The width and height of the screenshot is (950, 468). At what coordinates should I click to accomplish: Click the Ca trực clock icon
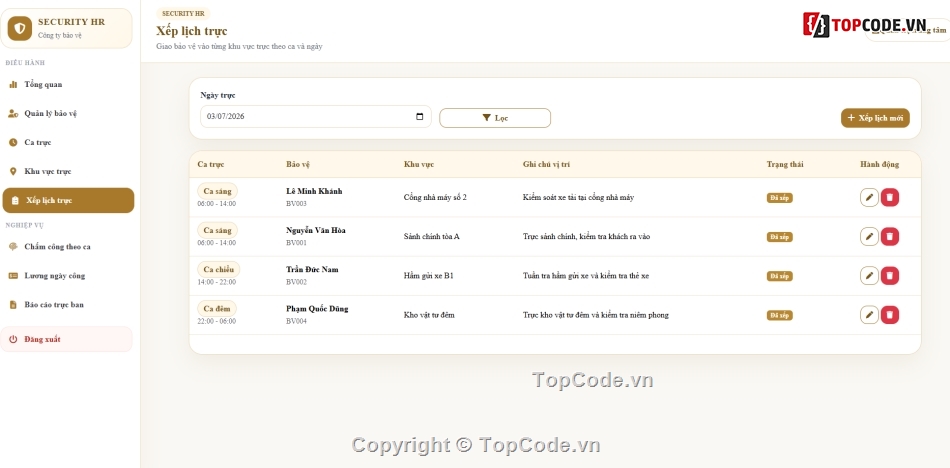pyautogui.click(x=13, y=142)
